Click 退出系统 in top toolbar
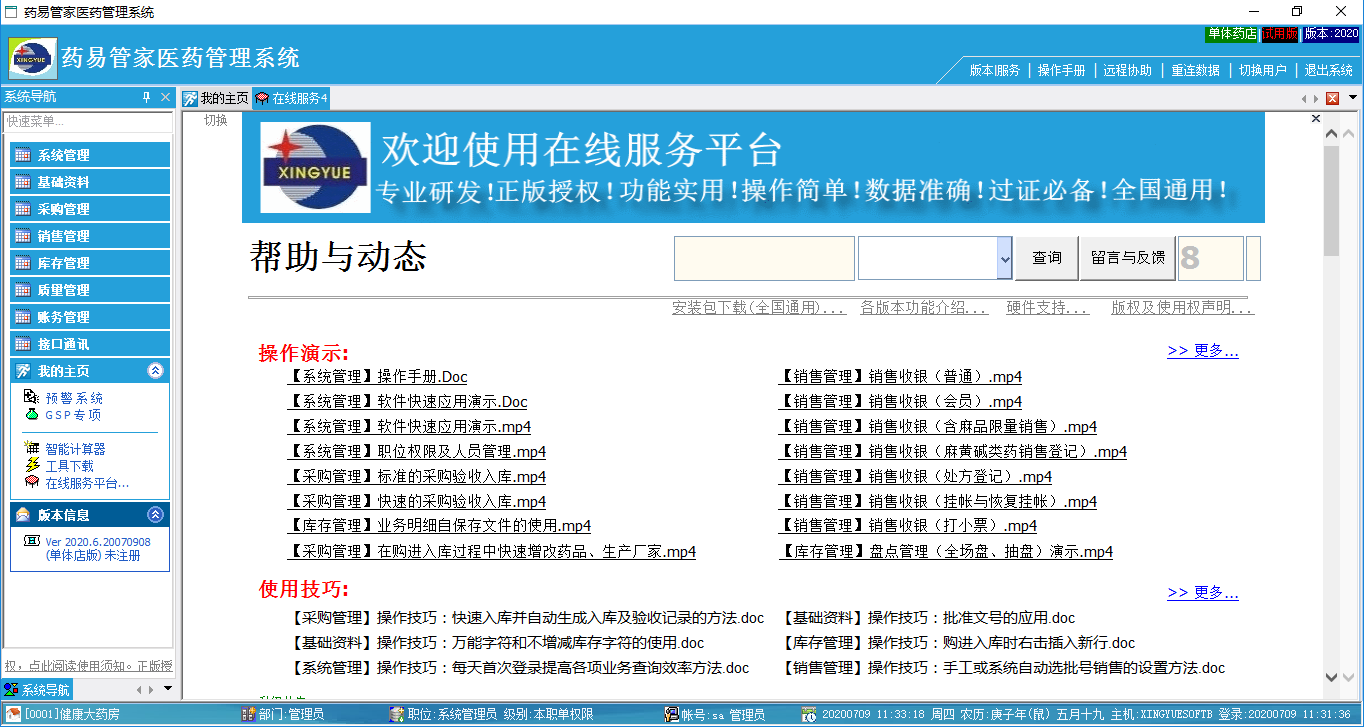 (x=1328, y=71)
